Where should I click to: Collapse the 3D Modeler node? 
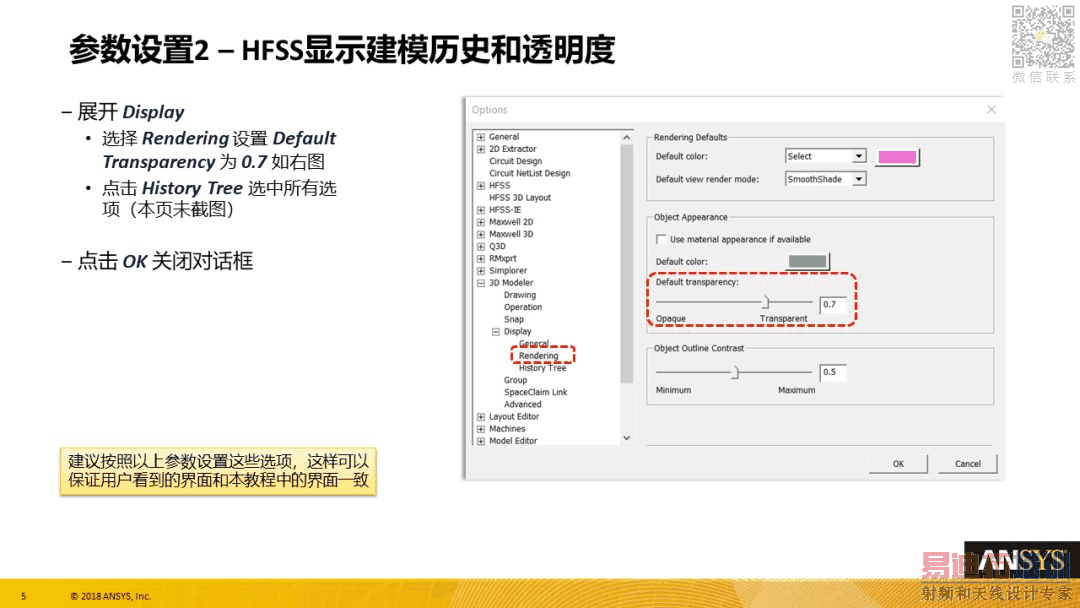(x=481, y=283)
